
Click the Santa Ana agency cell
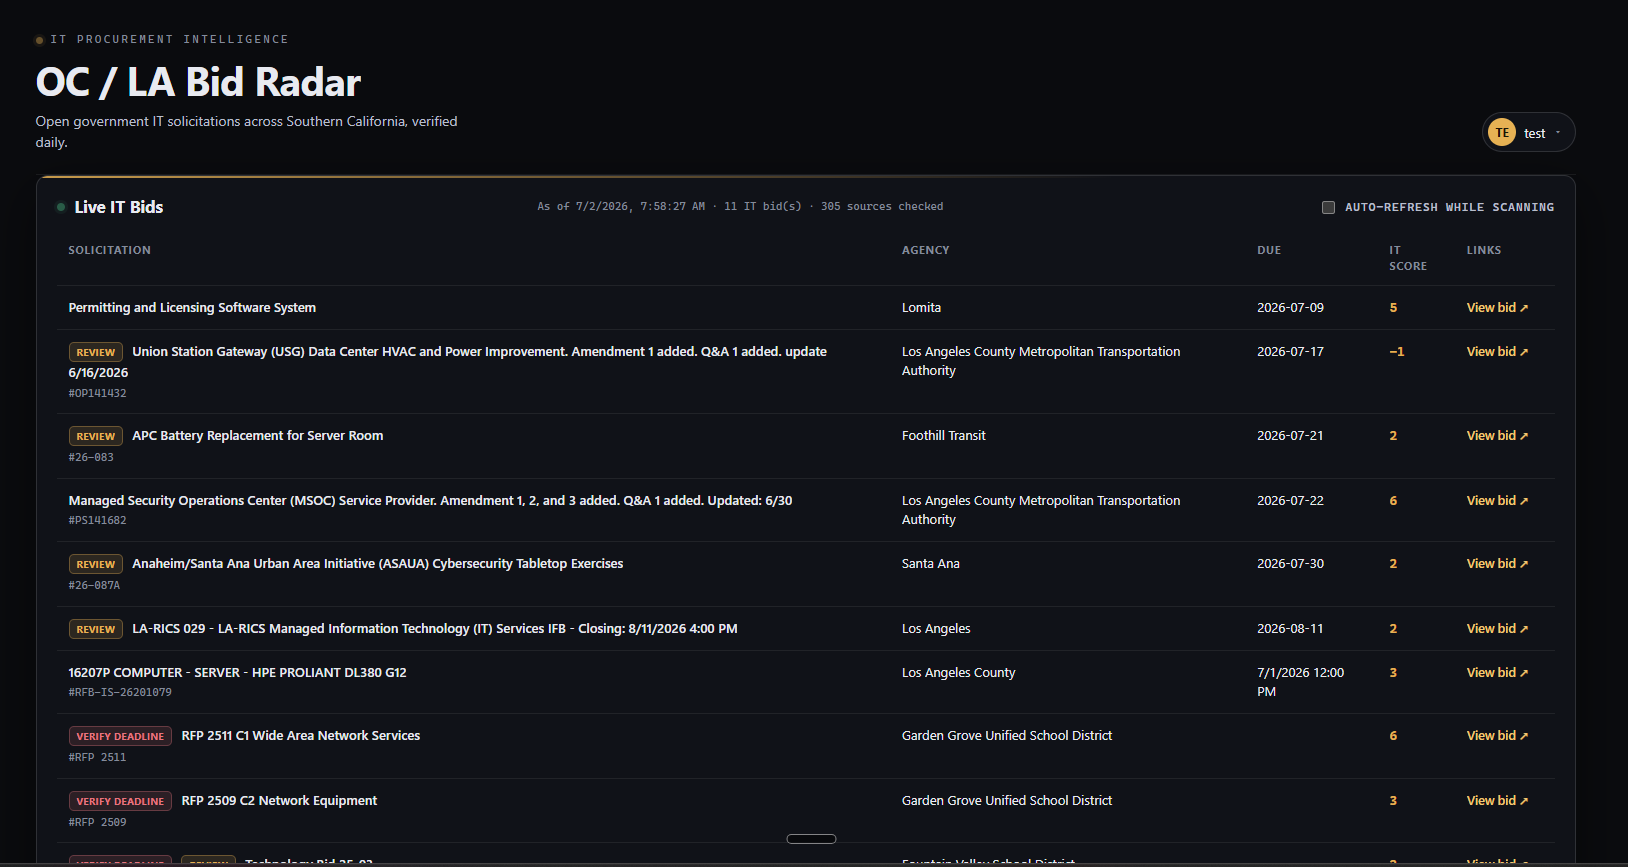click(x=931, y=564)
